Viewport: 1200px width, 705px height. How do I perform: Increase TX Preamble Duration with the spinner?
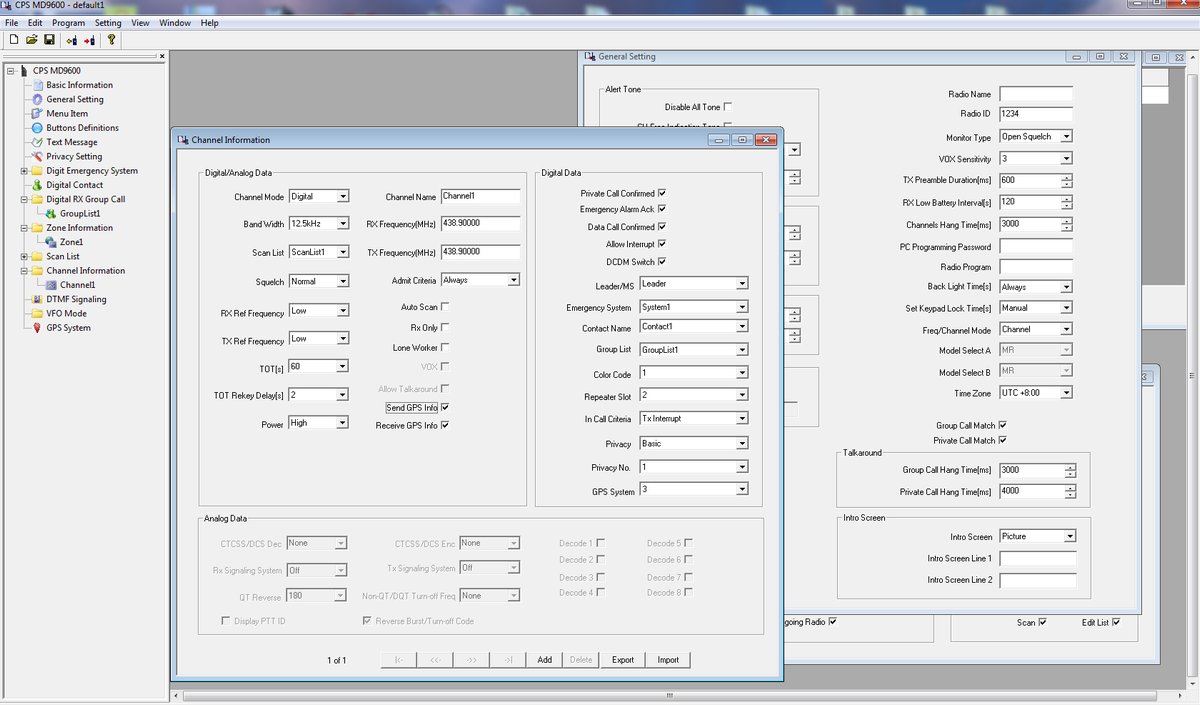click(1067, 177)
